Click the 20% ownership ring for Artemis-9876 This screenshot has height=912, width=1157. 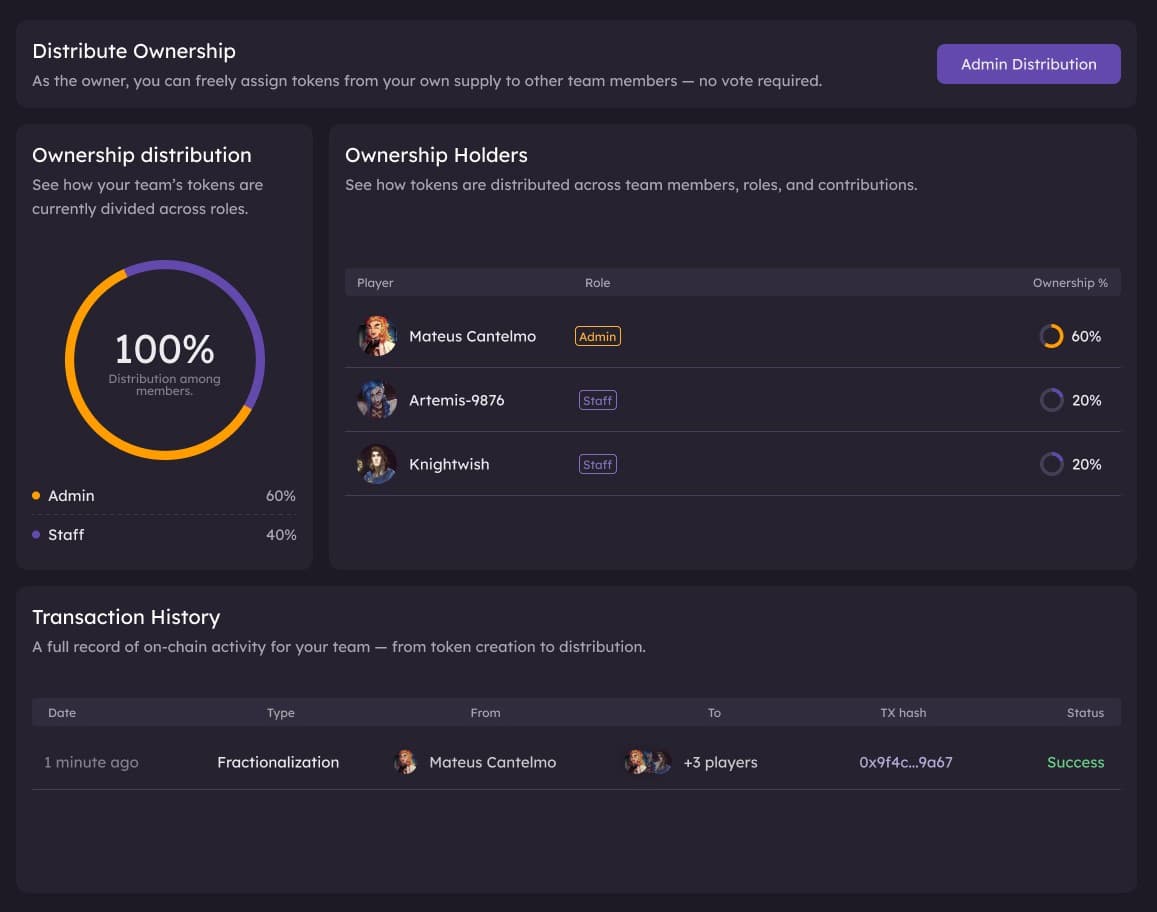[1051, 400]
